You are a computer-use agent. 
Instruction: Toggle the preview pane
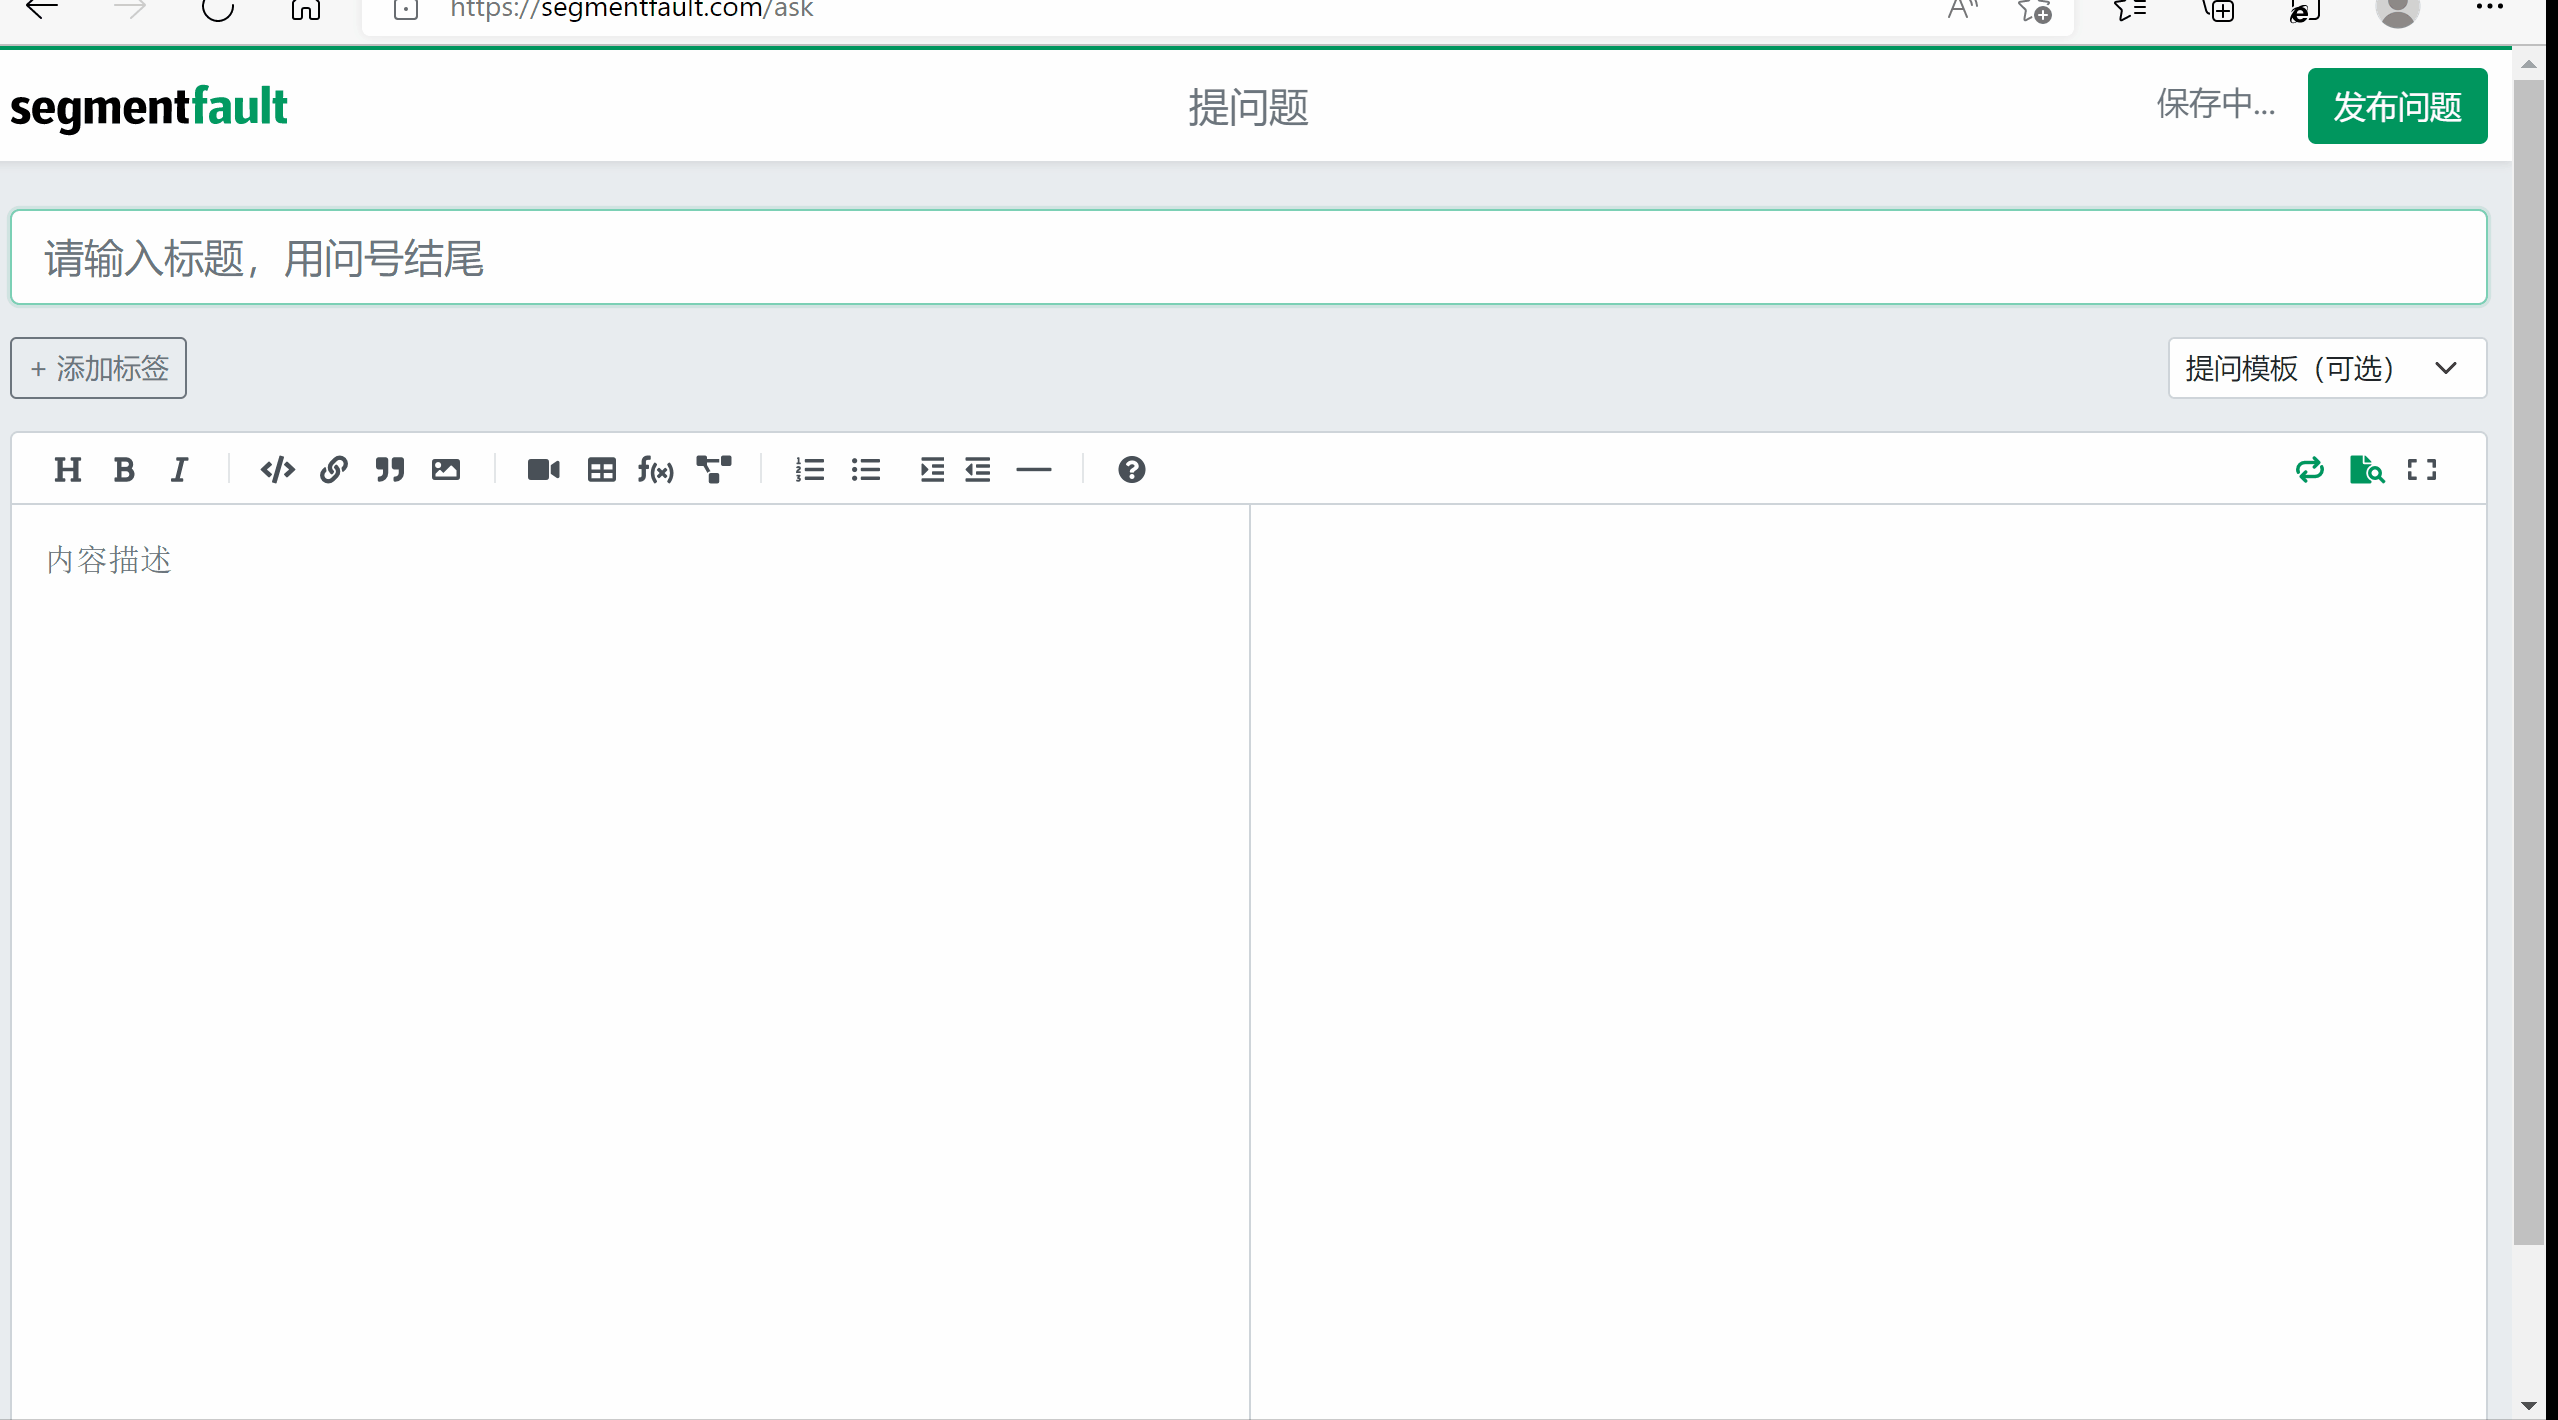coord(2366,469)
